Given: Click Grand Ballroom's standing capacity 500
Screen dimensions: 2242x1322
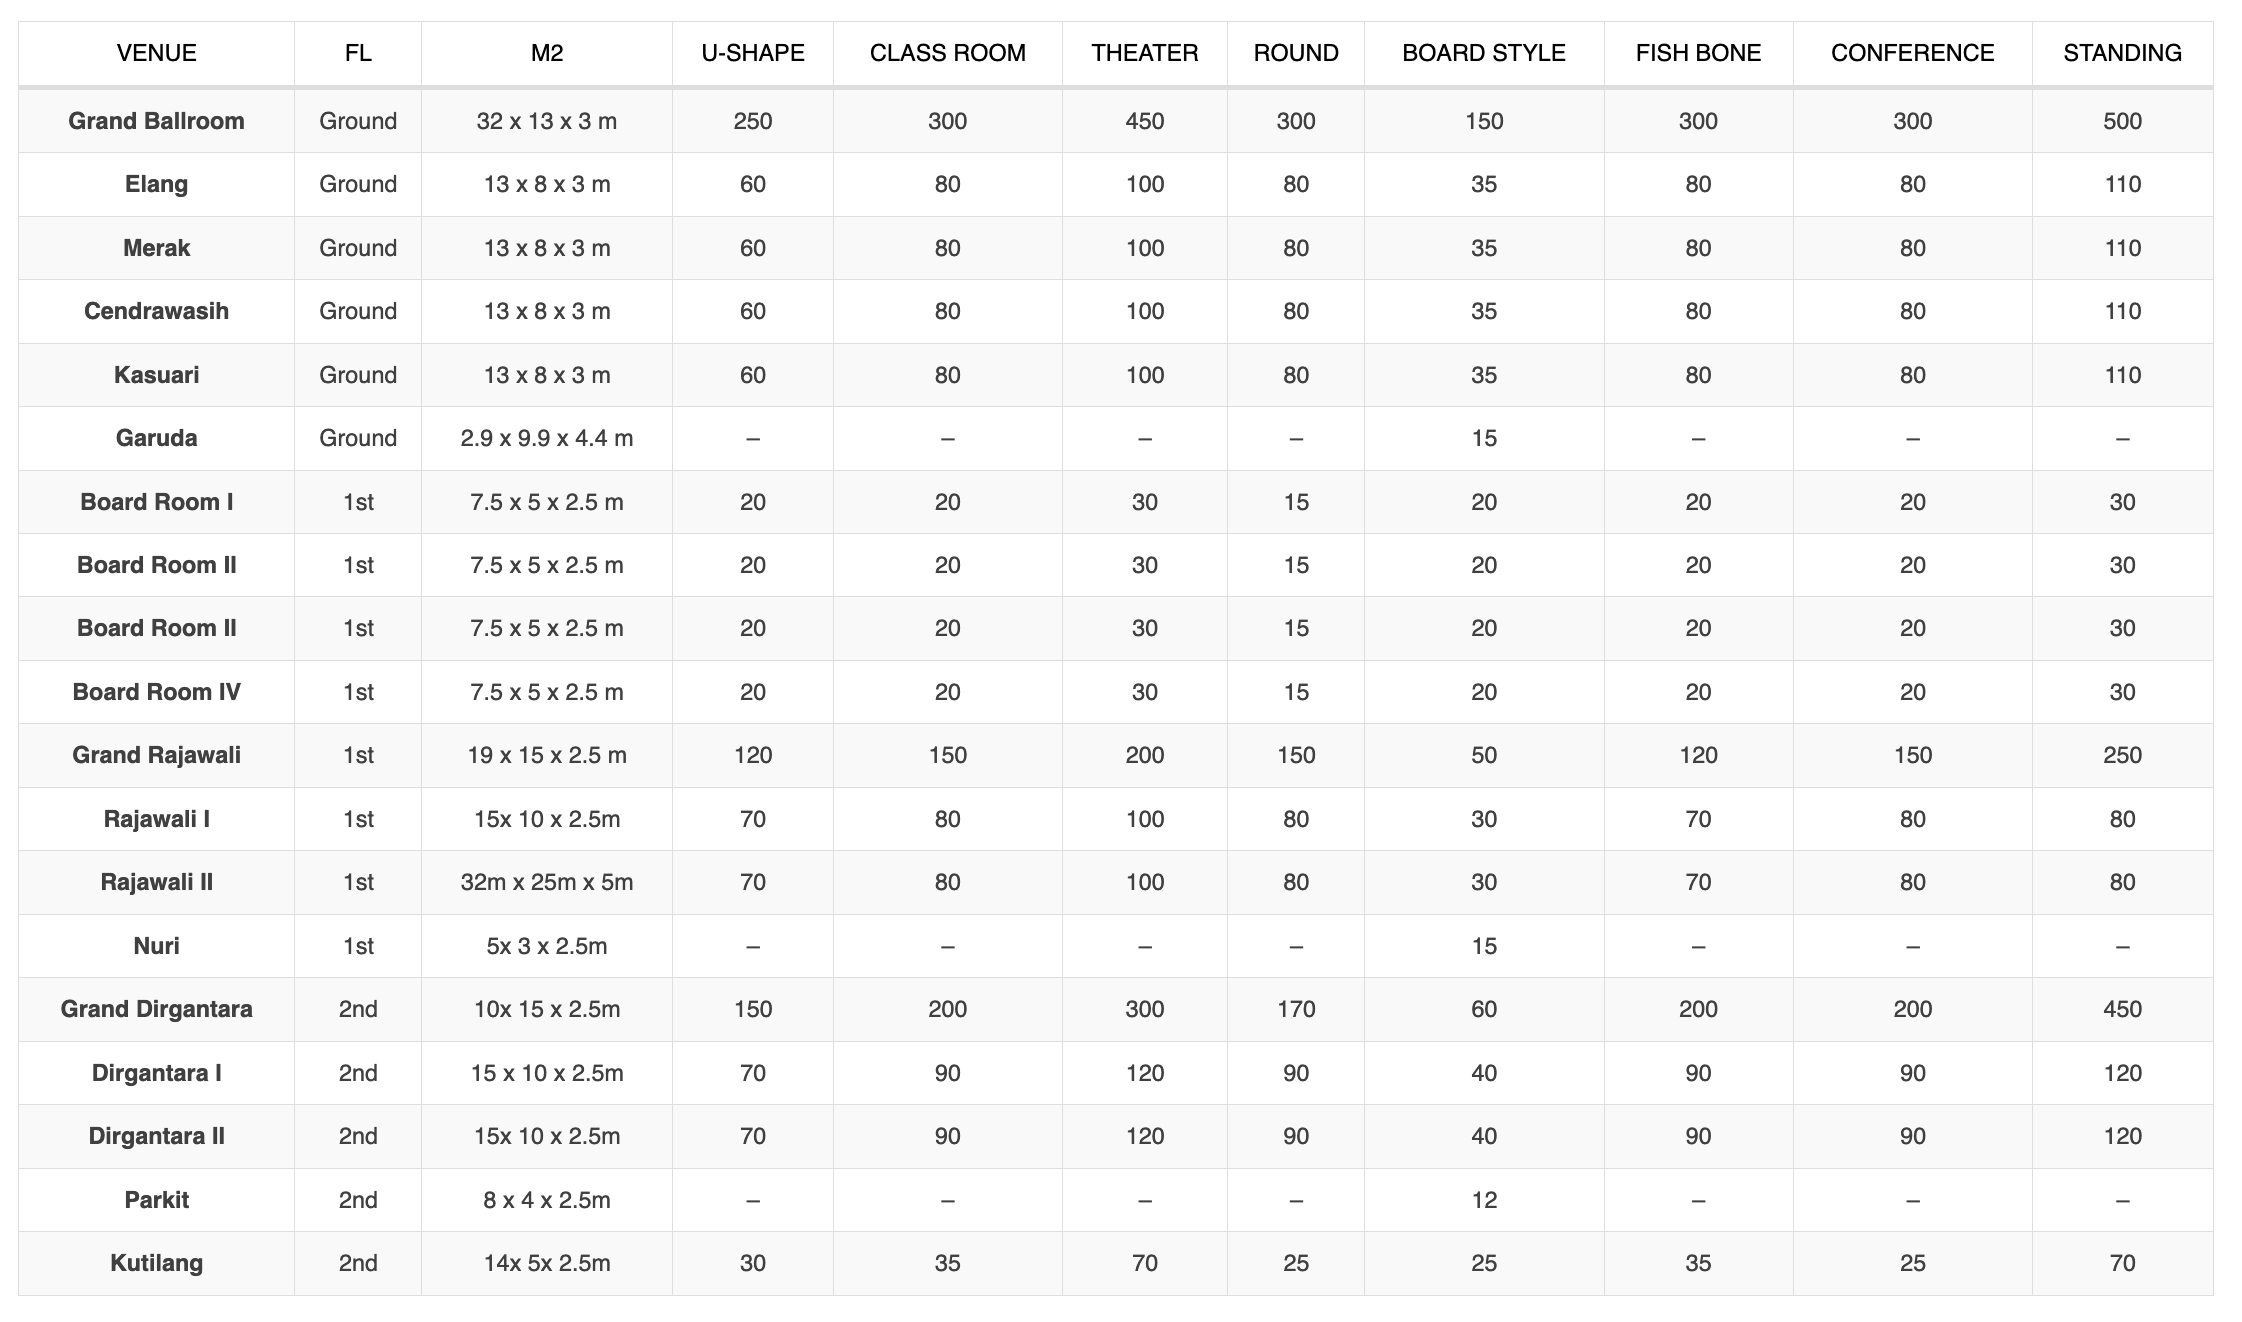Looking at the screenshot, I should click(2122, 121).
